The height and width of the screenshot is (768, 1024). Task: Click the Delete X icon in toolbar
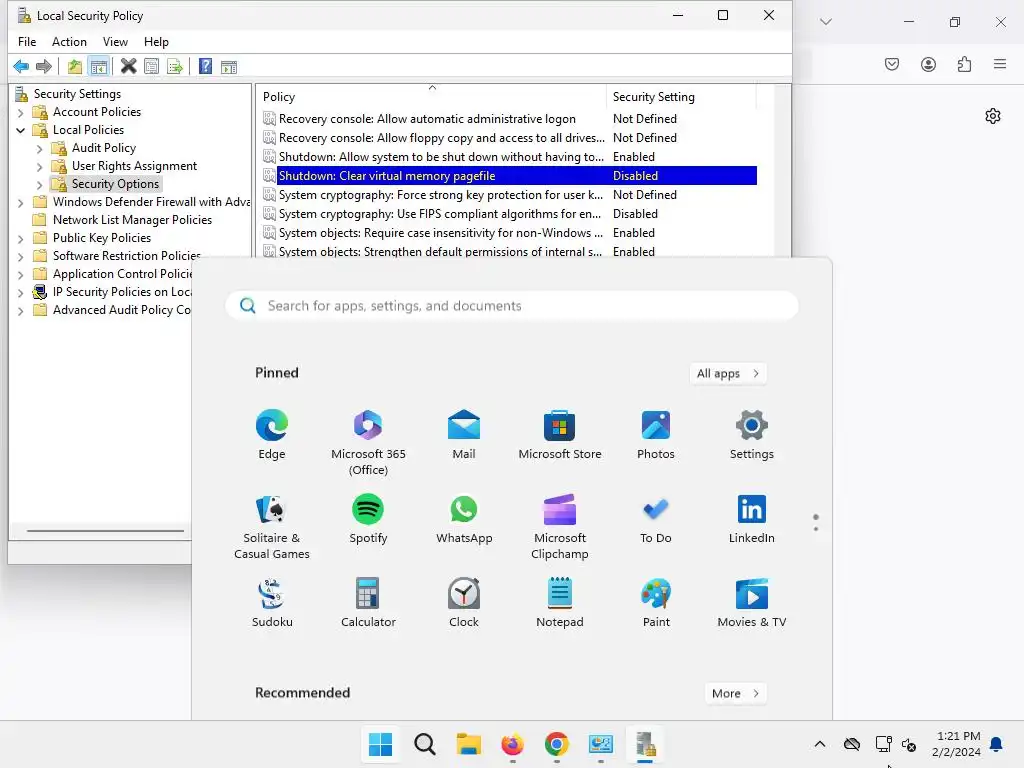129,67
